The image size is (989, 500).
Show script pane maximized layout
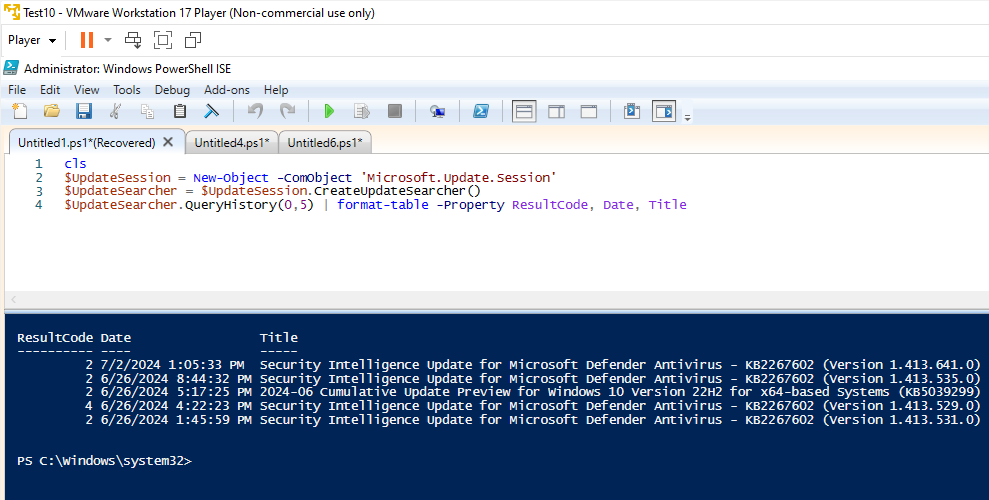[588, 112]
